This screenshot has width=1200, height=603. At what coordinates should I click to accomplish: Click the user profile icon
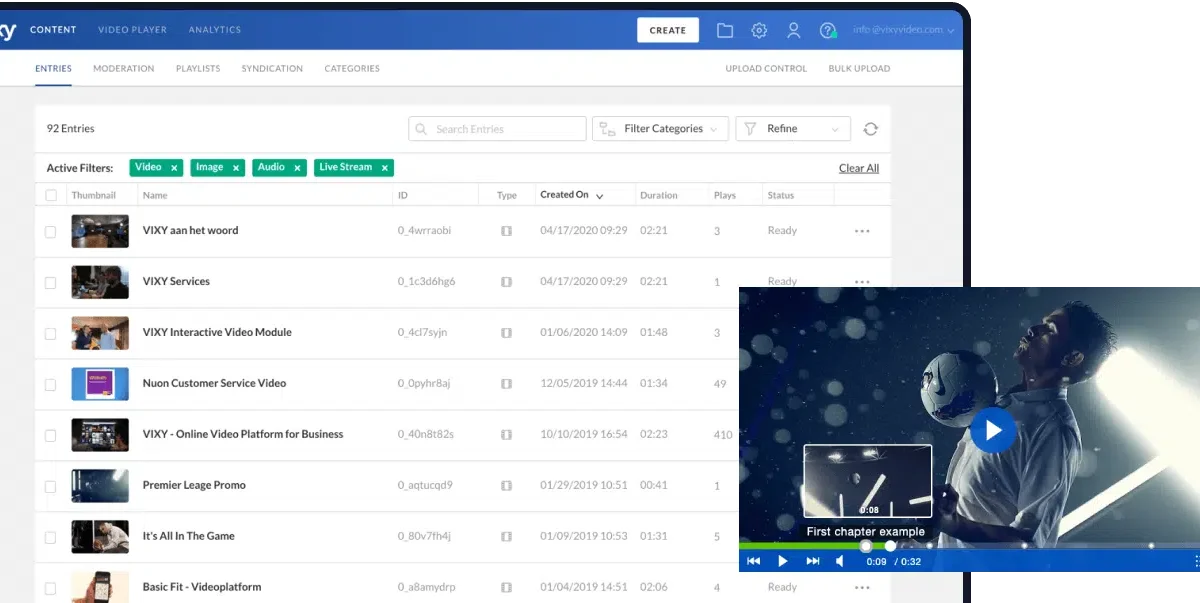pos(793,30)
